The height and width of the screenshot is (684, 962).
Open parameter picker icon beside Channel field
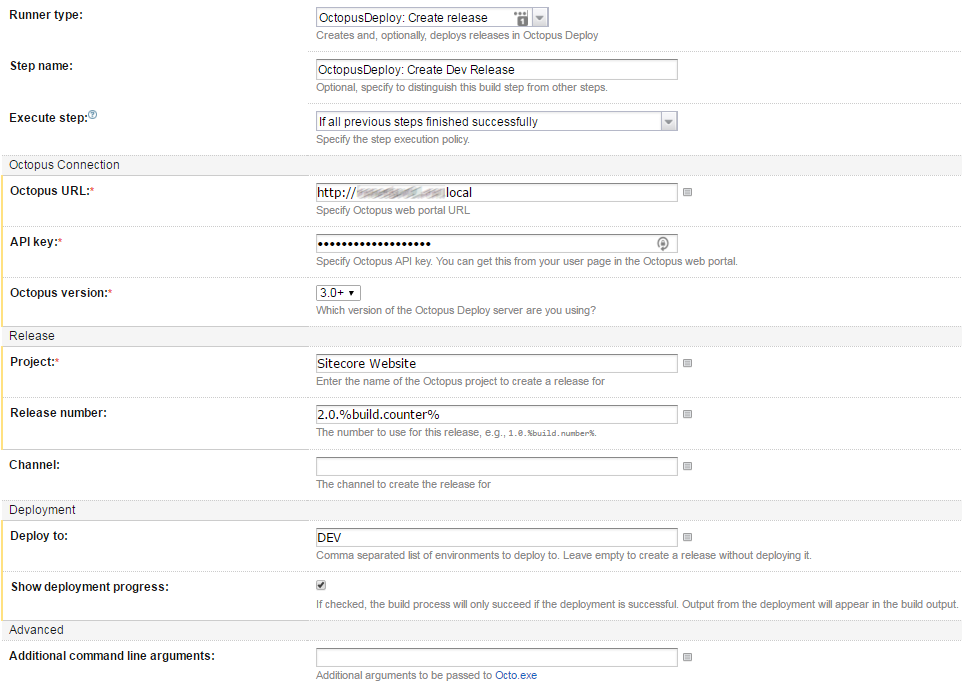click(x=687, y=466)
